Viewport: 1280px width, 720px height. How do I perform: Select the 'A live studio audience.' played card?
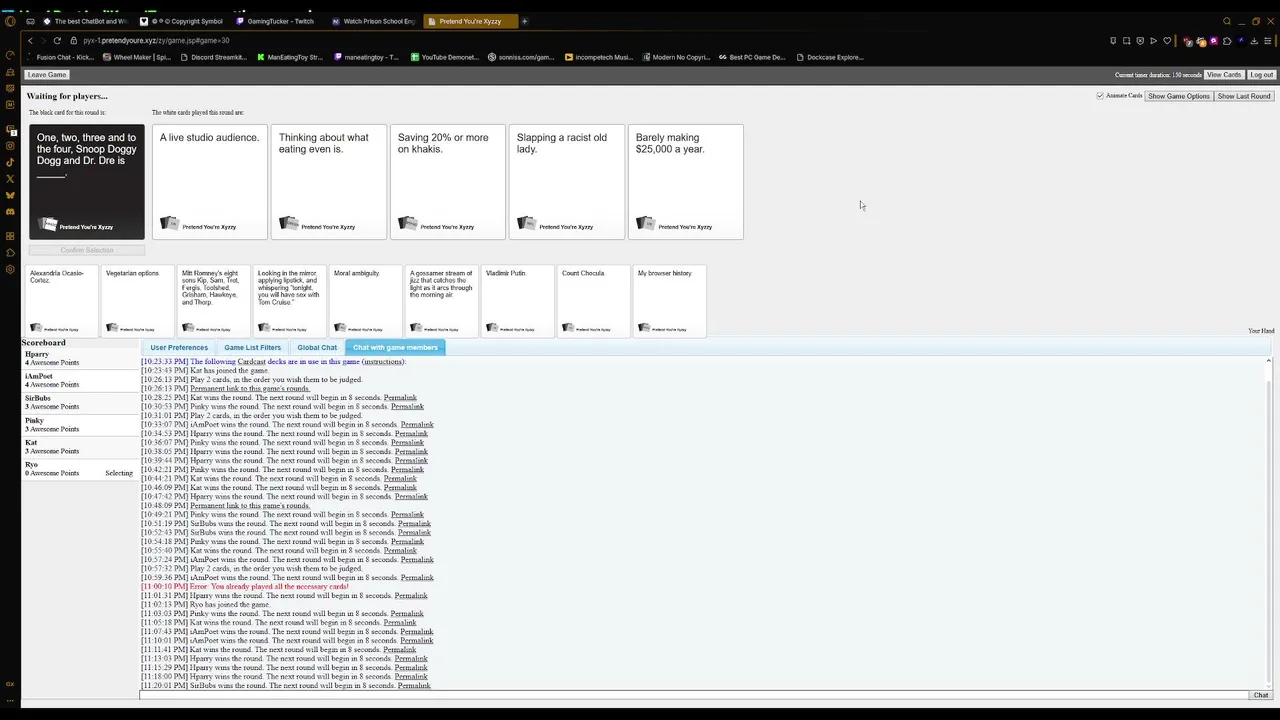[209, 182]
